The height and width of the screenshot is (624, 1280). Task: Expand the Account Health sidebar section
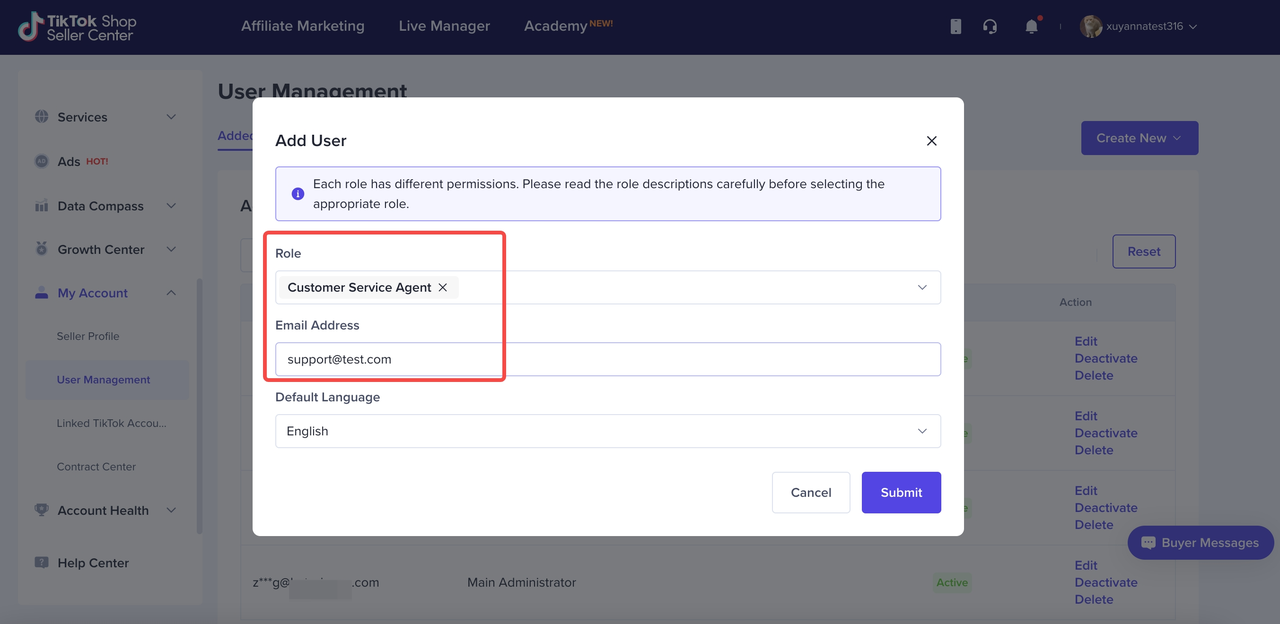[x=171, y=510]
